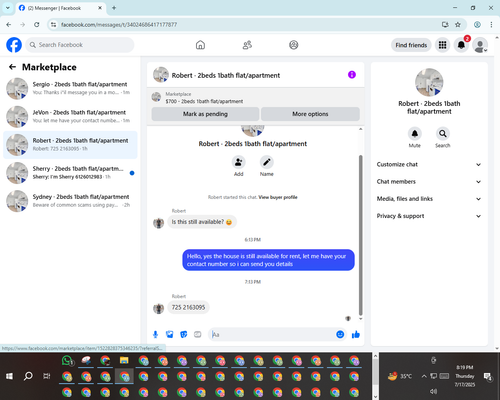The height and width of the screenshot is (400, 500).
Task: Select Robert's apartment conversation
Action: click(70, 145)
